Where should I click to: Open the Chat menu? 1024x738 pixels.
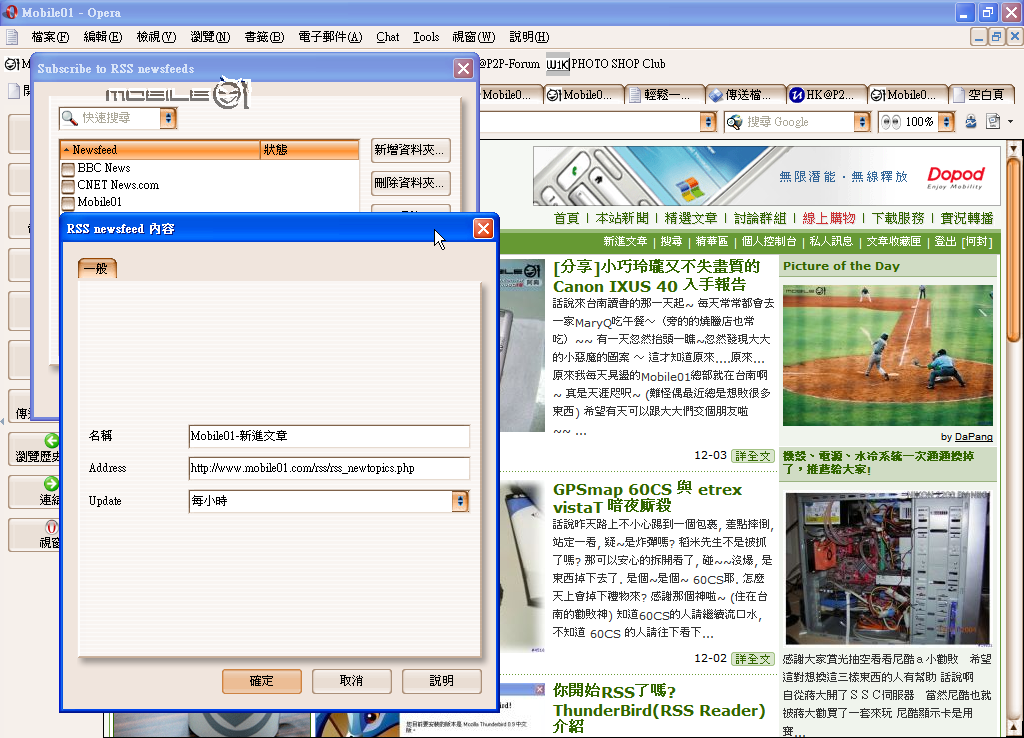(387, 37)
